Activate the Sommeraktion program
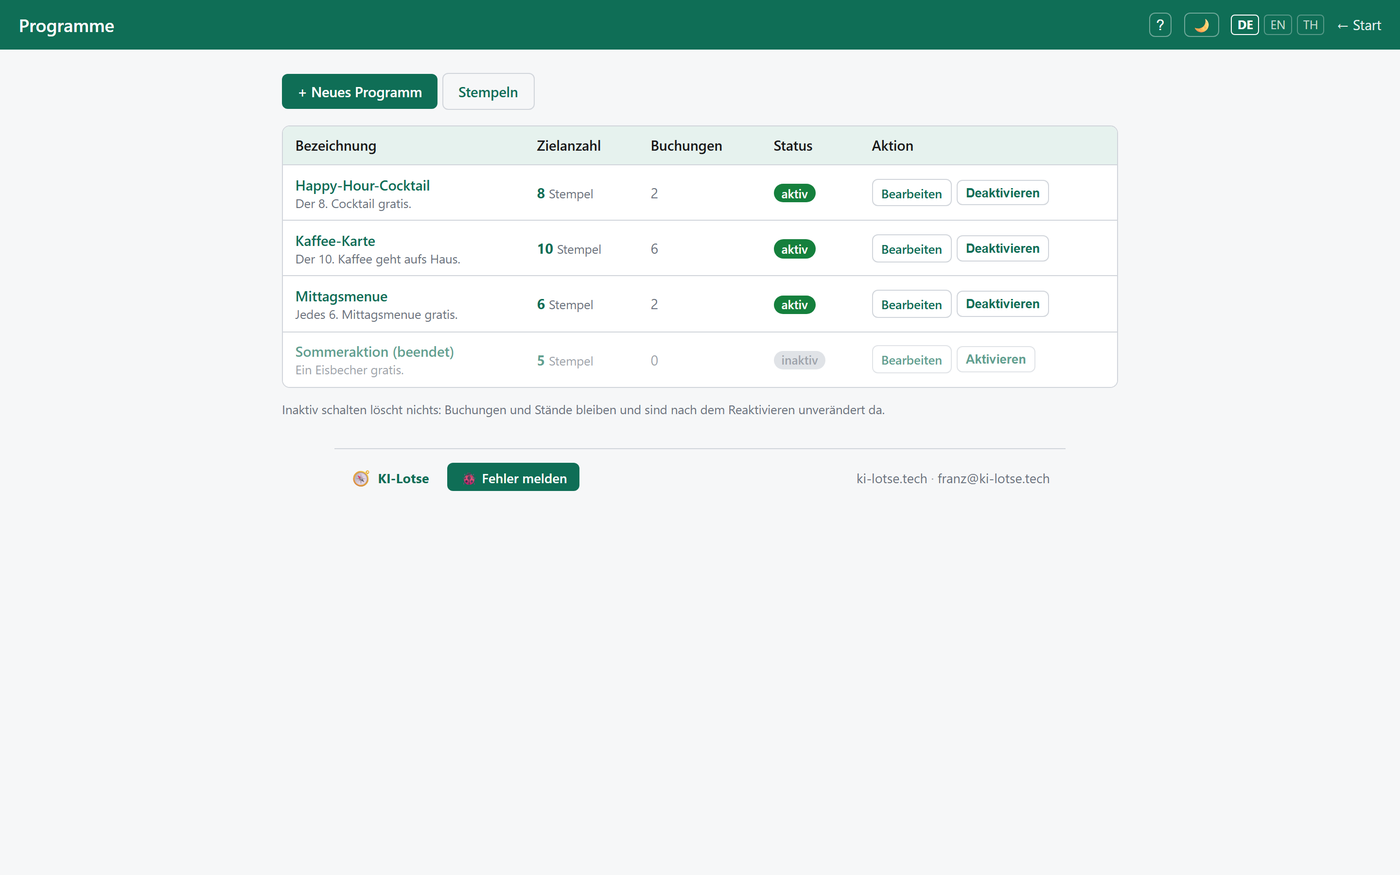 pyautogui.click(x=995, y=359)
